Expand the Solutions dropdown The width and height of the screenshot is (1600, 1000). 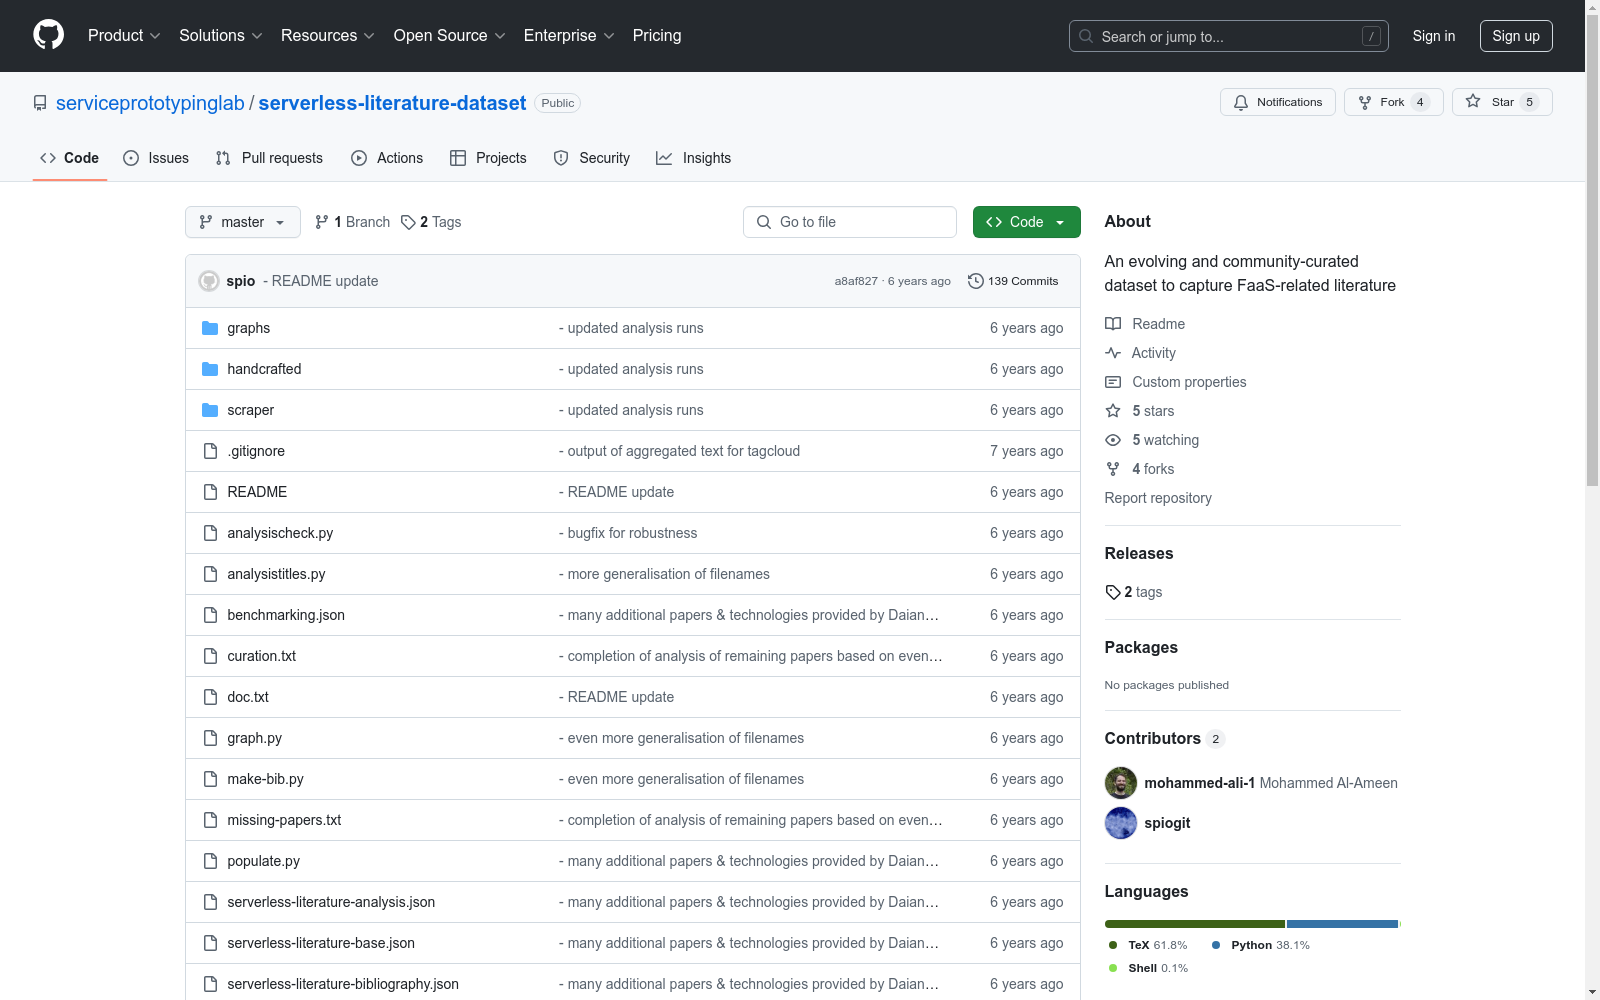pos(221,35)
